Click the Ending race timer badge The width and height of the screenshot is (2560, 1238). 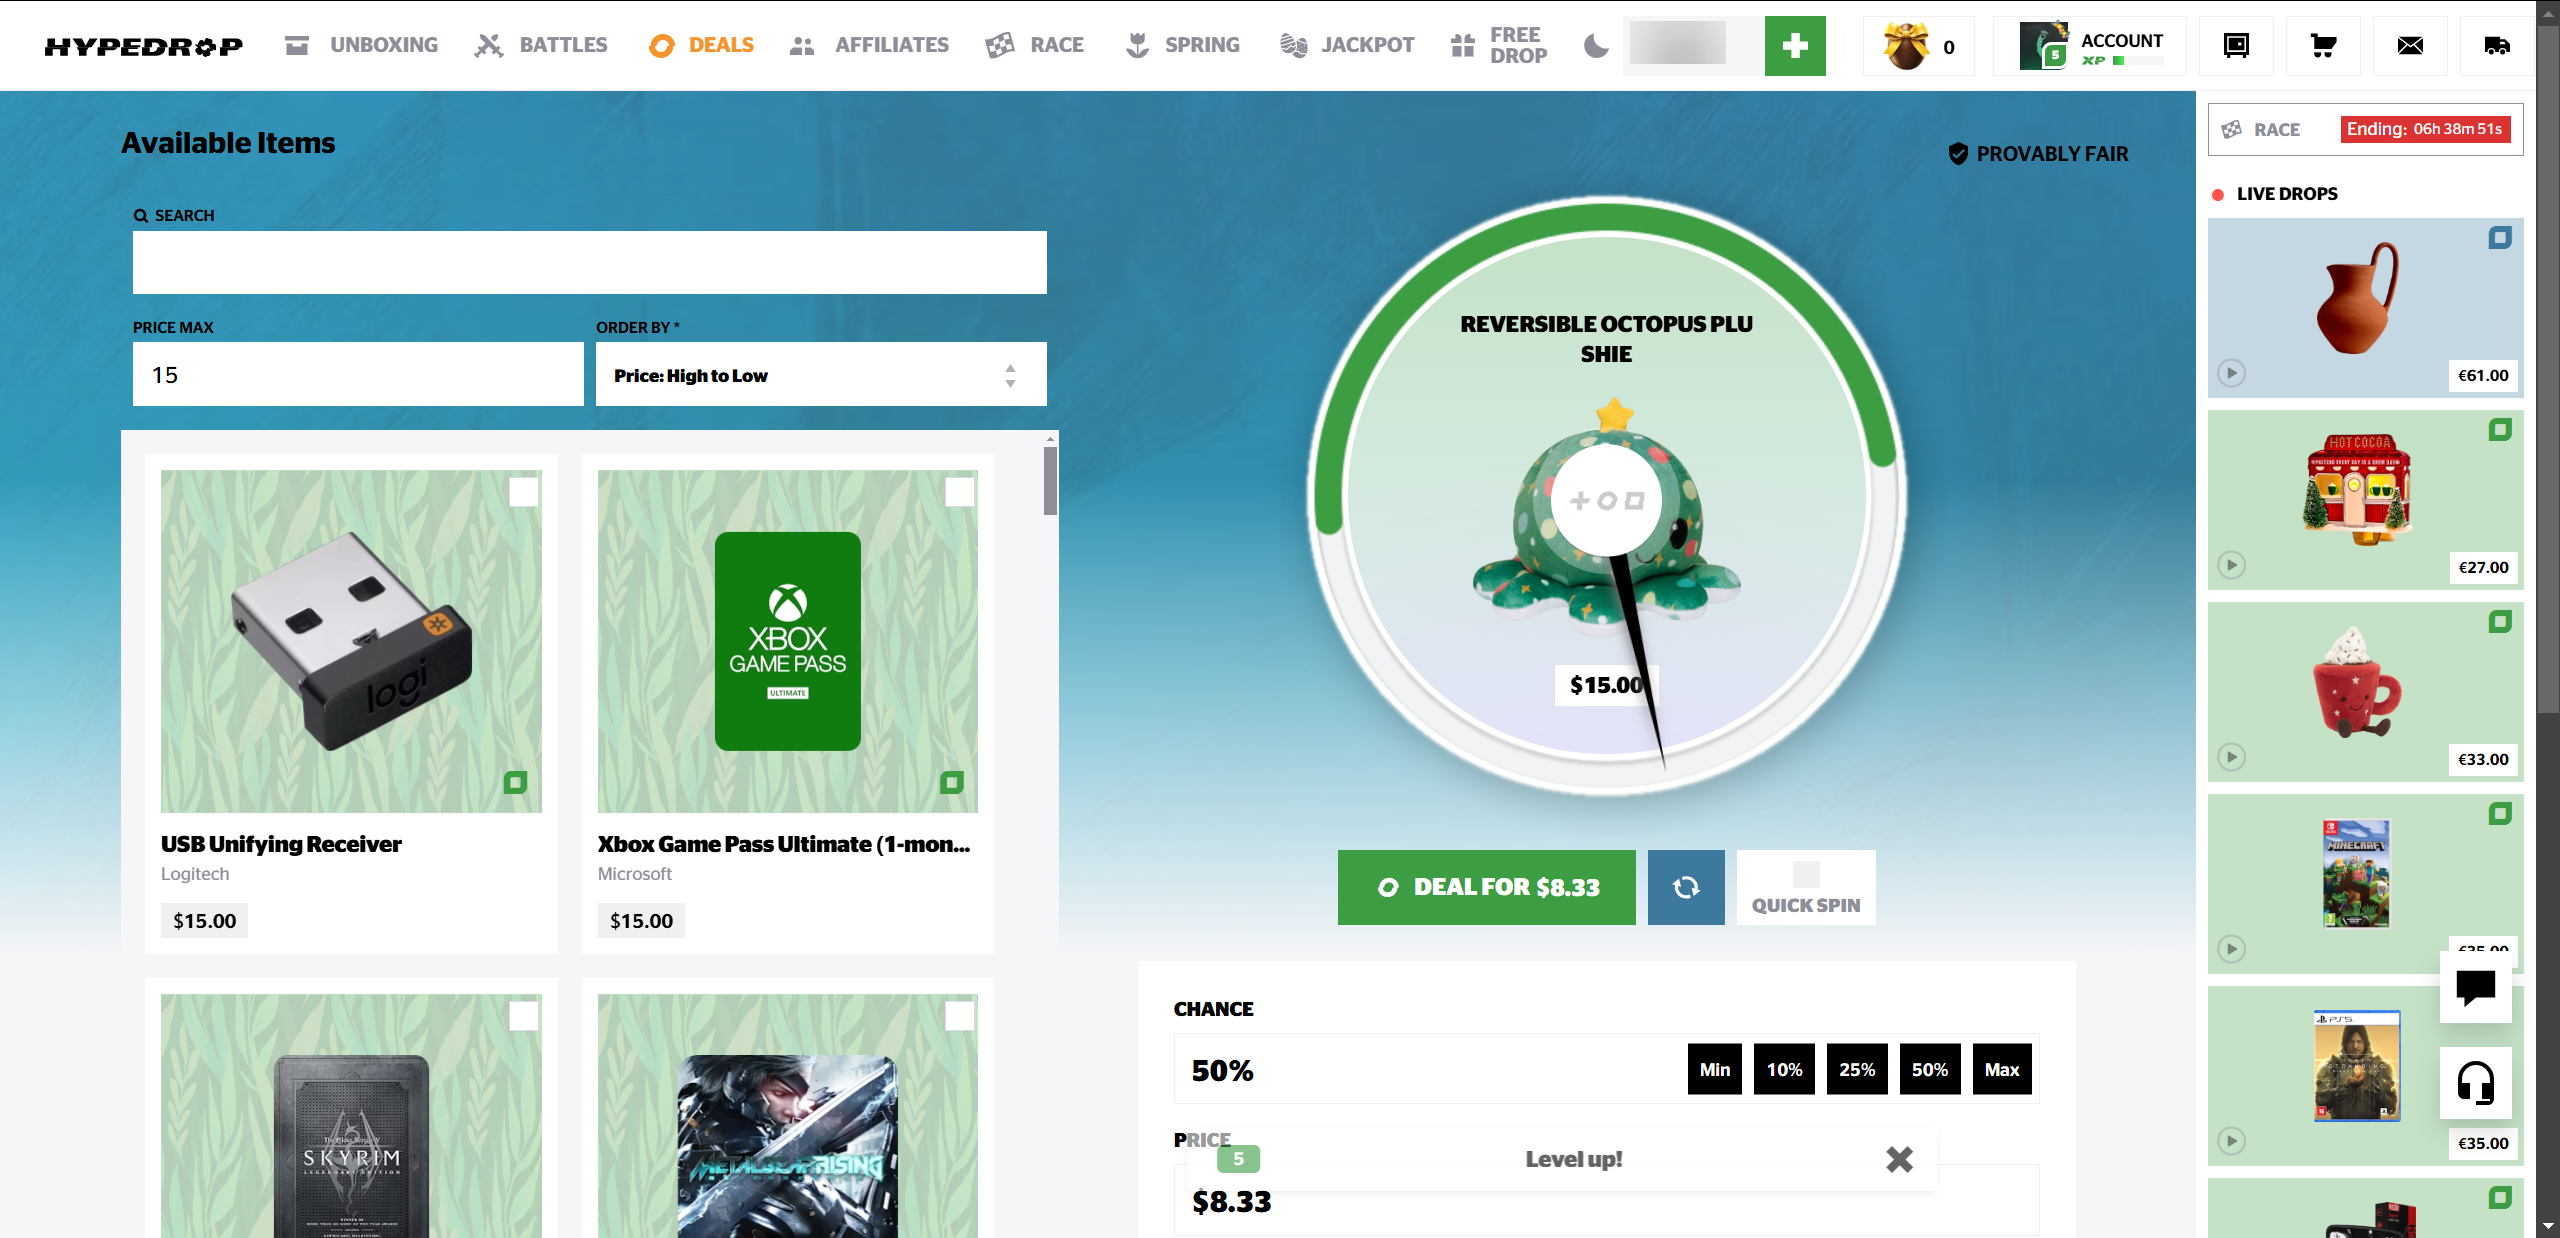[x=2425, y=129]
